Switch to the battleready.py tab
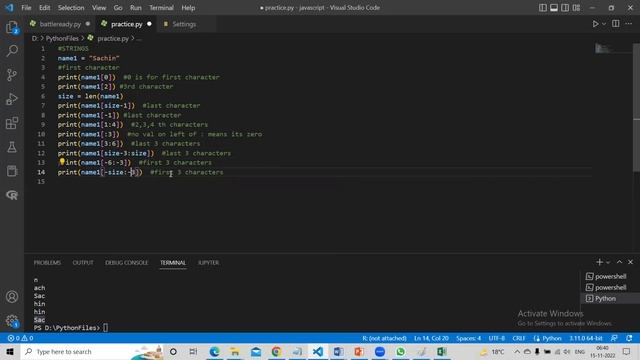The image size is (640, 360). (x=60, y=24)
